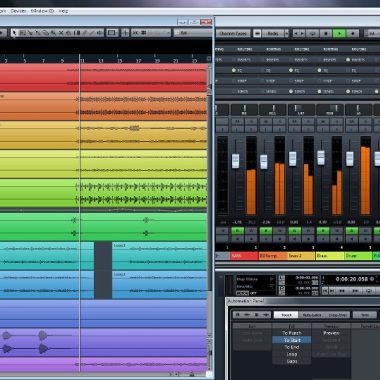Open the snap type dropdown in project toolbar
Image resolution: width=380 pixels, height=380 pixels.
pyautogui.click(x=151, y=33)
